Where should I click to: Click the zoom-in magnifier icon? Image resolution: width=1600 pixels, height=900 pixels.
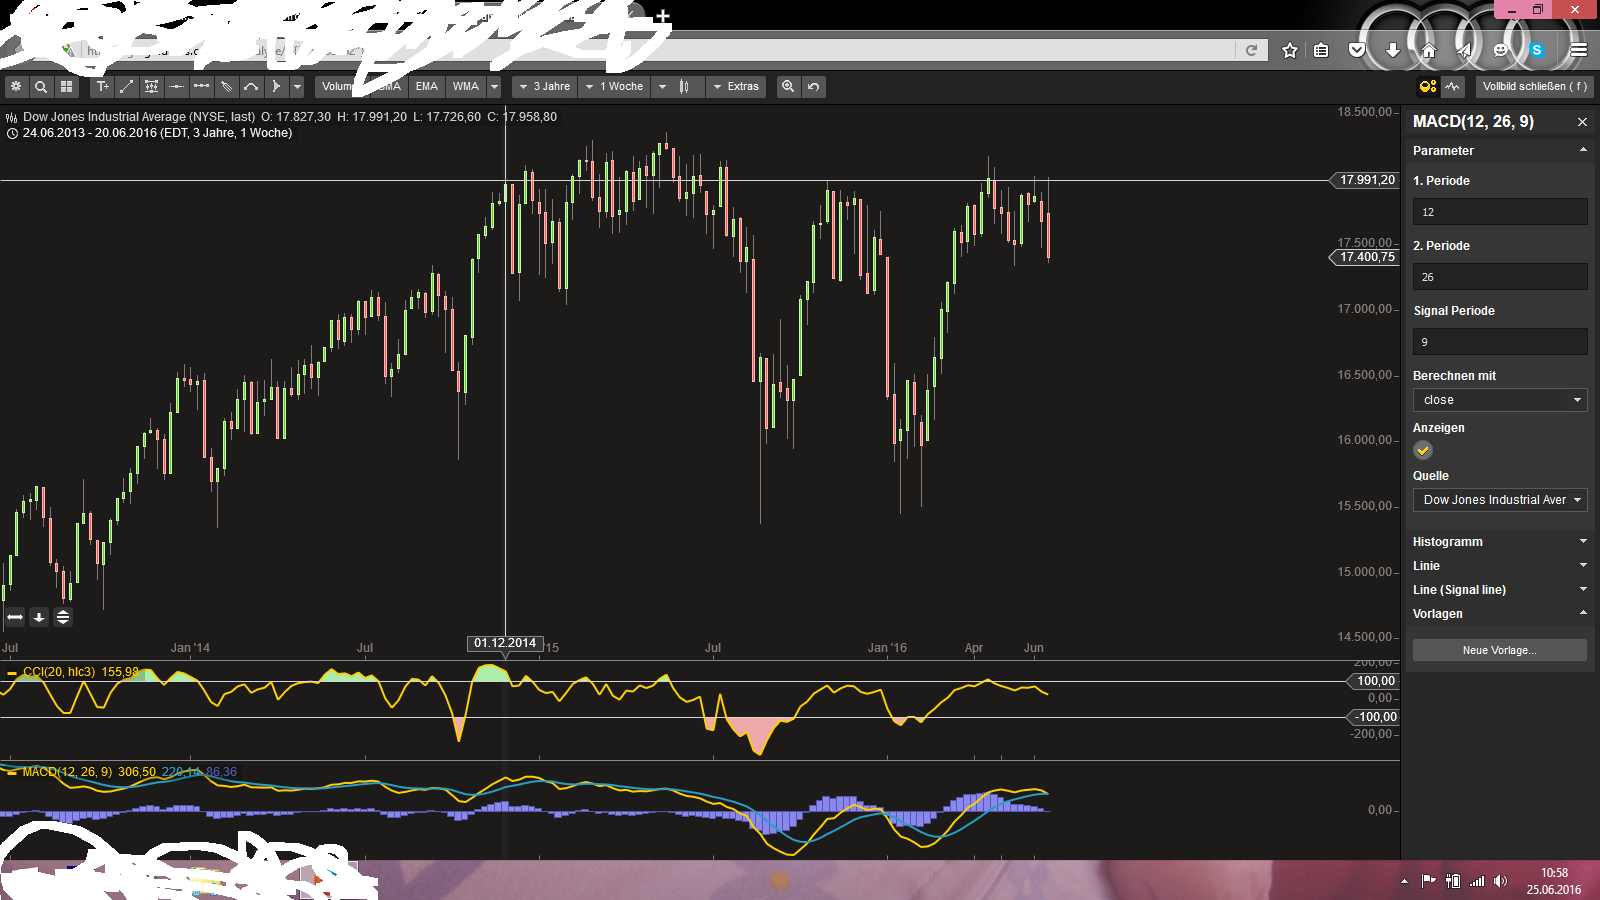coord(788,87)
